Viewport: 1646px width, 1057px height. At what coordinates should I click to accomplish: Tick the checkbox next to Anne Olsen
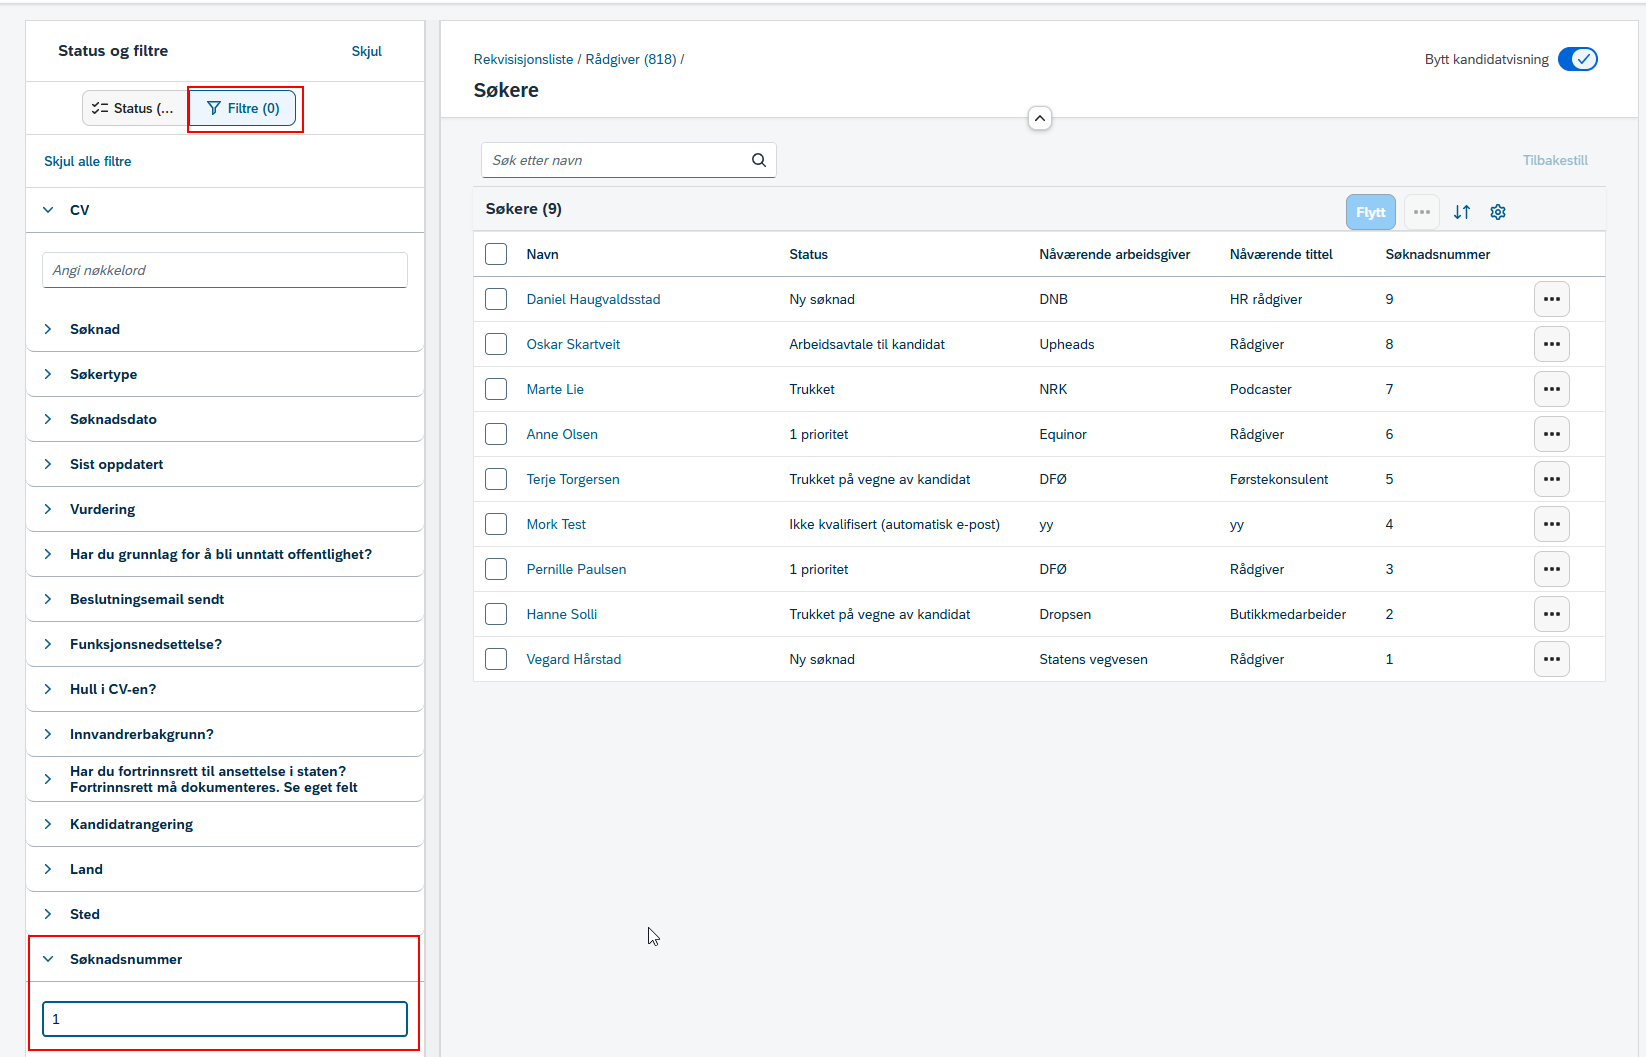[x=496, y=434]
